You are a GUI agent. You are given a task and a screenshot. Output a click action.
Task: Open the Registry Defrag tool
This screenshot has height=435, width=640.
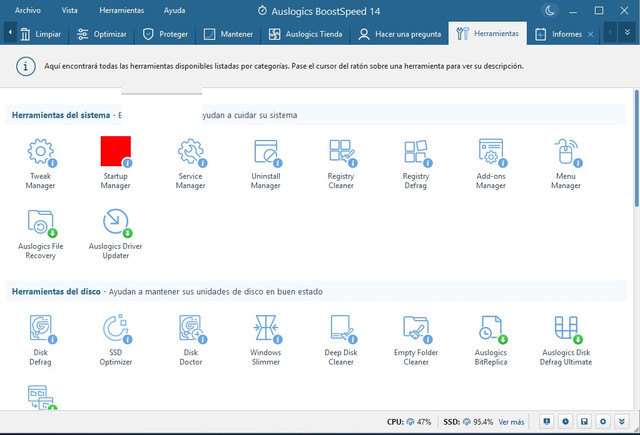click(416, 164)
